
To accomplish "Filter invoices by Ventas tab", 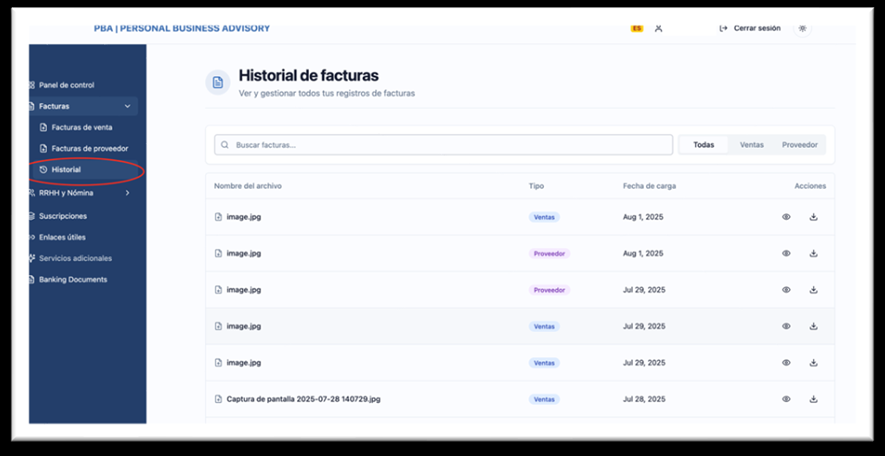I will [x=751, y=145].
